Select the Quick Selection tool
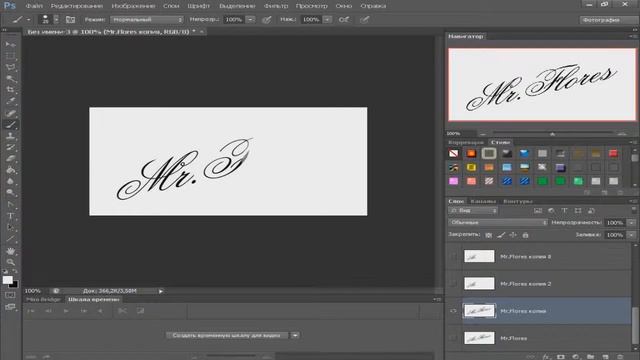Viewport: 640px width, 360px height. point(11,78)
